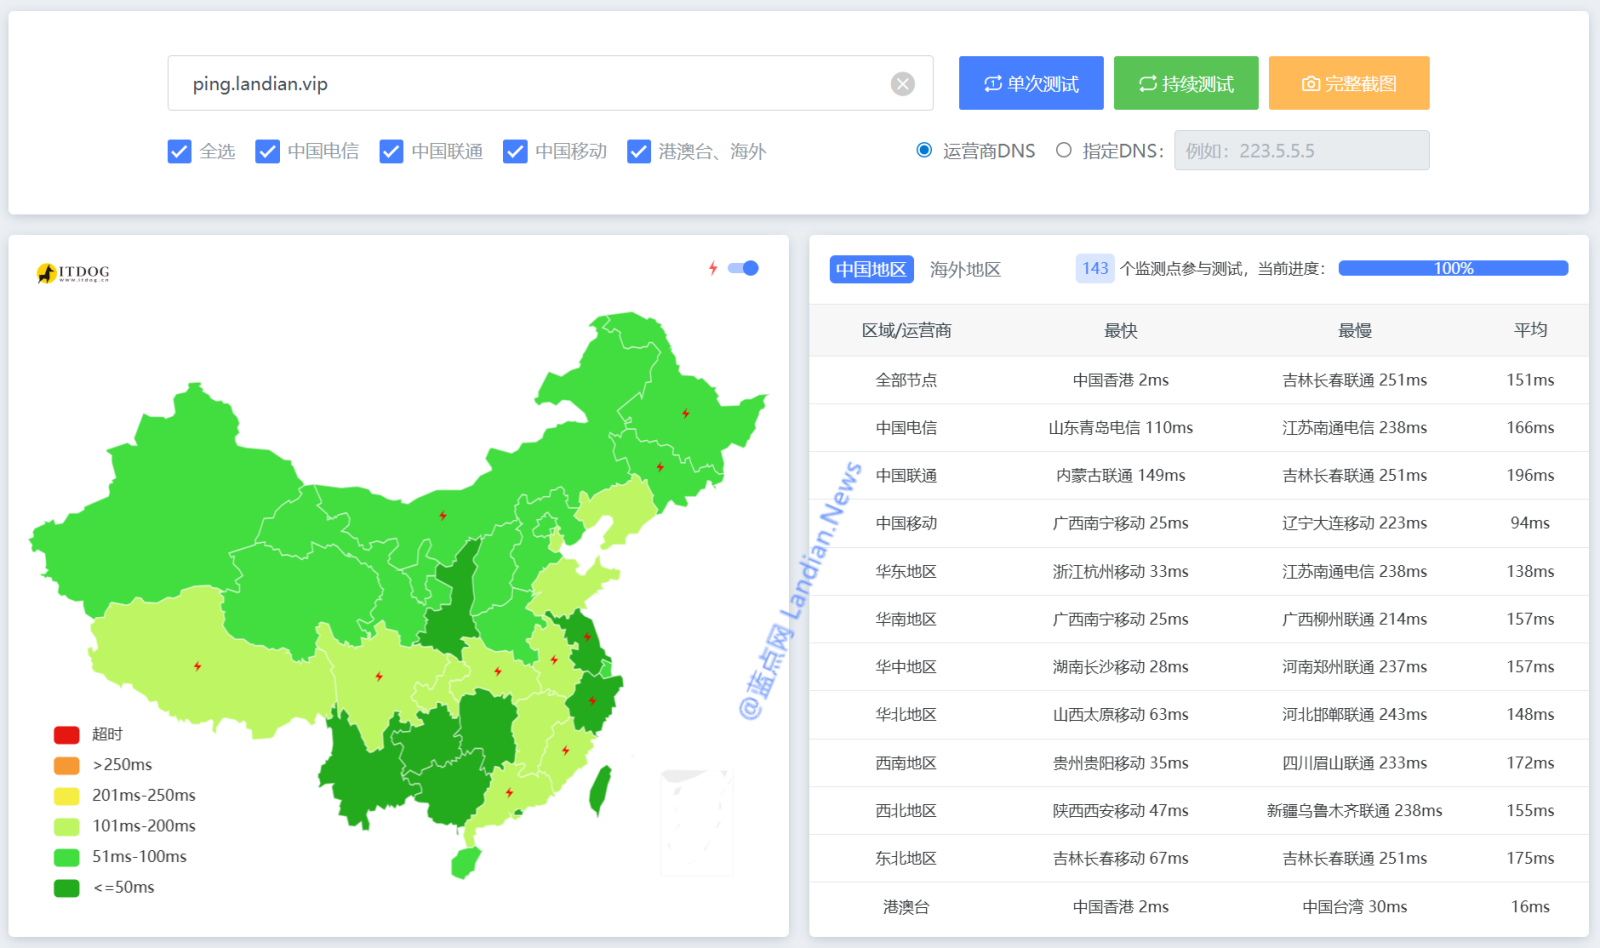1600x948 pixels.
Task: Select the 指定DNS radio button
Action: (x=1064, y=151)
